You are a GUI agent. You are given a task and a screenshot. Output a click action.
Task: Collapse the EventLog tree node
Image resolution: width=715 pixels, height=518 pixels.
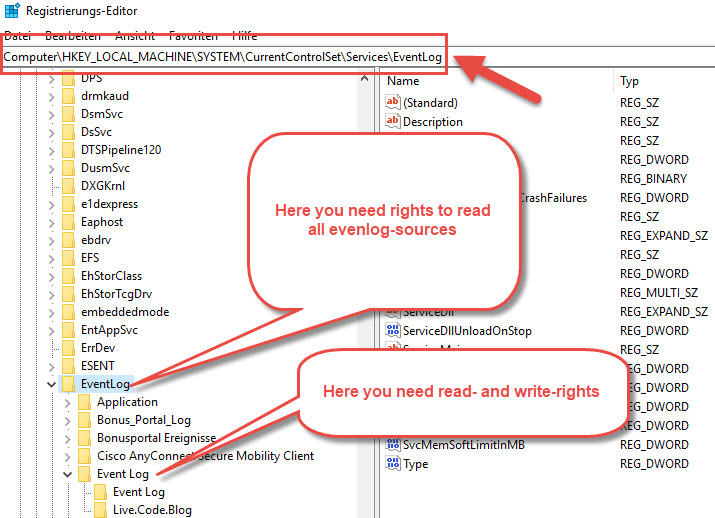tap(51, 384)
